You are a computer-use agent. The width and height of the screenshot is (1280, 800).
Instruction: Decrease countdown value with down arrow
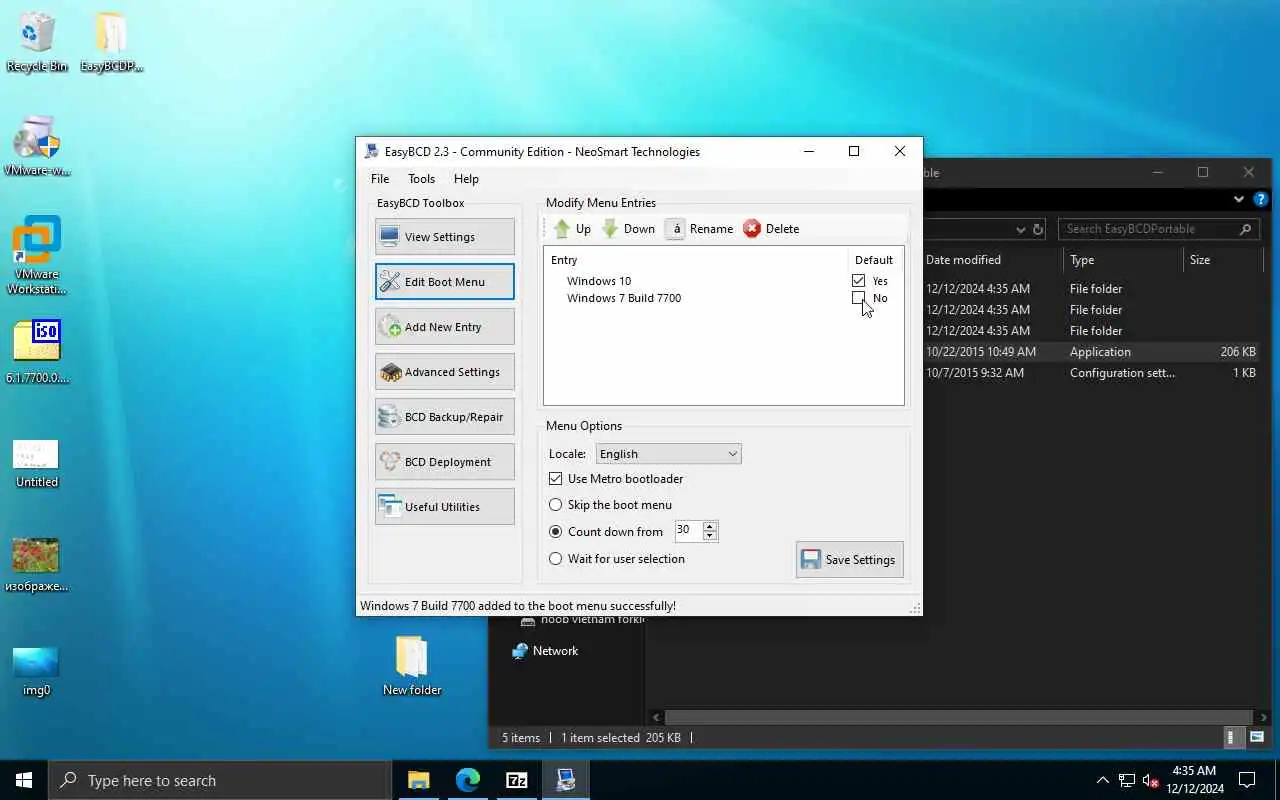(x=710, y=536)
